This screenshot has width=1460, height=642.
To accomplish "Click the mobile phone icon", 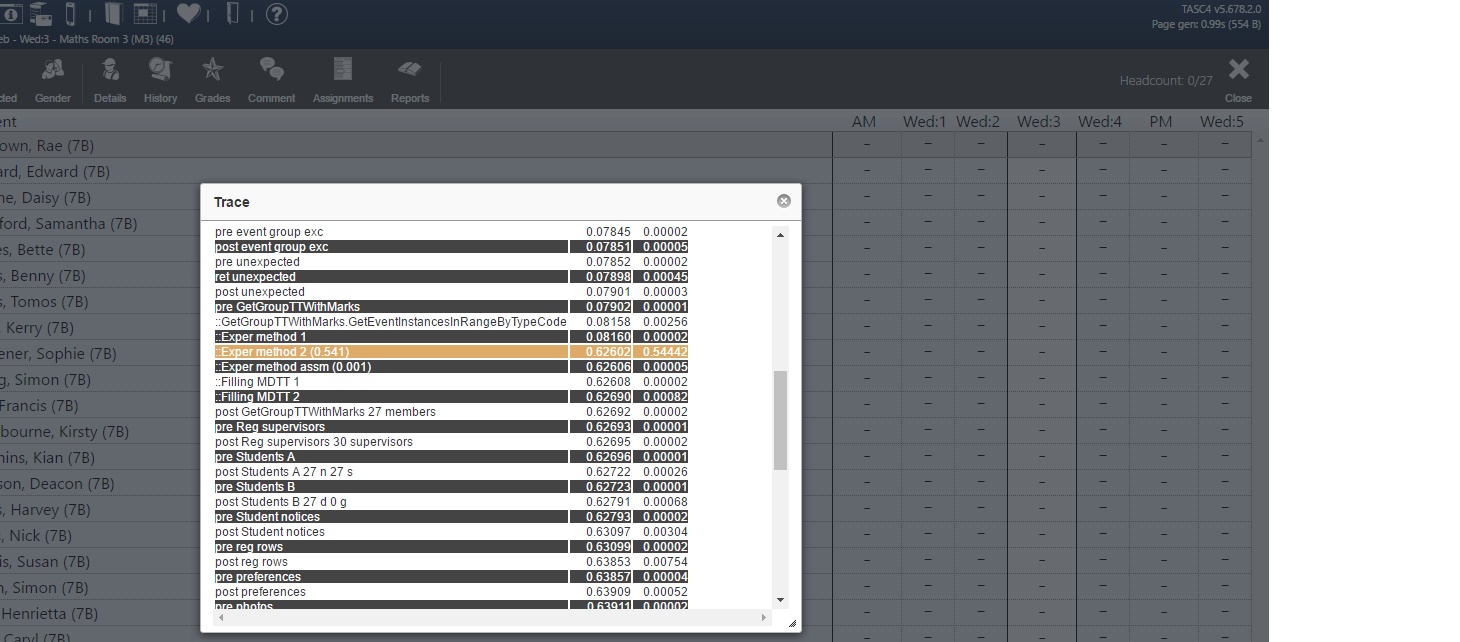I will (70, 14).
